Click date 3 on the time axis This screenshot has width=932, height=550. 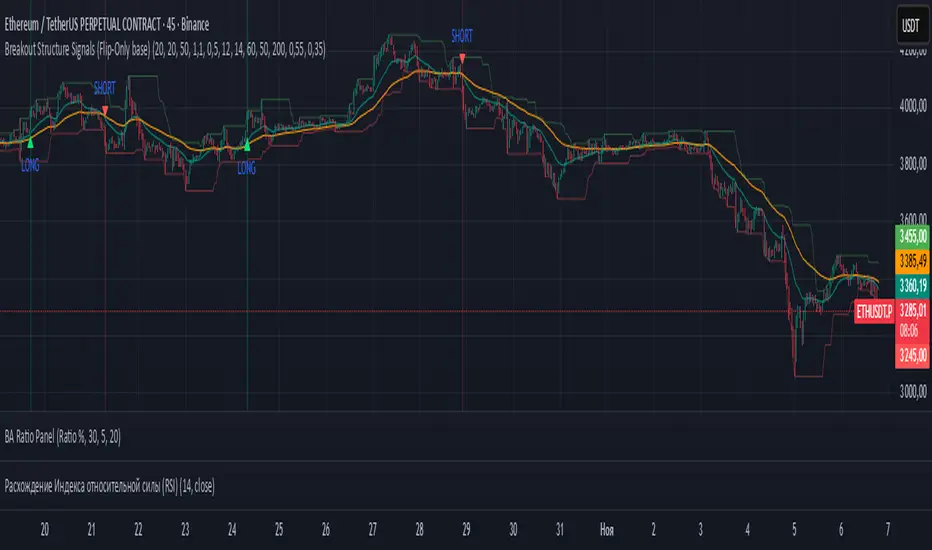click(700, 529)
